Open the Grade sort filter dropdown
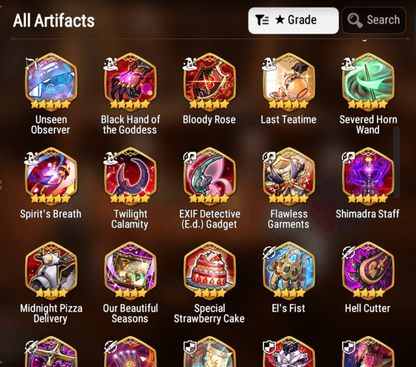The image size is (416, 367). pyautogui.click(x=293, y=20)
